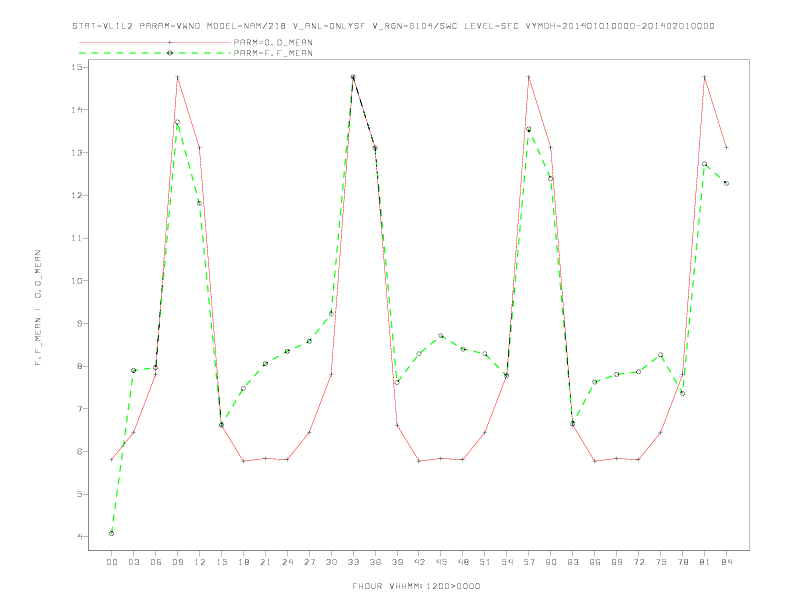Click x-axis forecast hour label 54
The width and height of the screenshot is (792, 612).
coord(507,562)
